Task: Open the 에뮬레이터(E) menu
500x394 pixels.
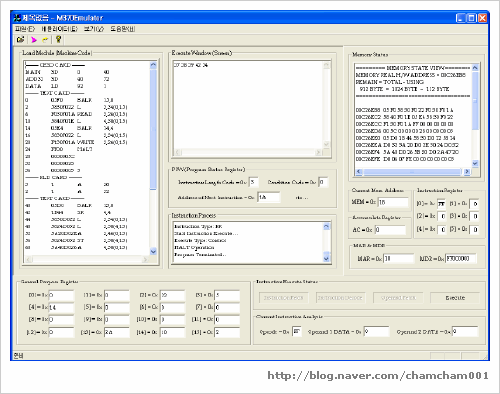Action: (x=59, y=29)
